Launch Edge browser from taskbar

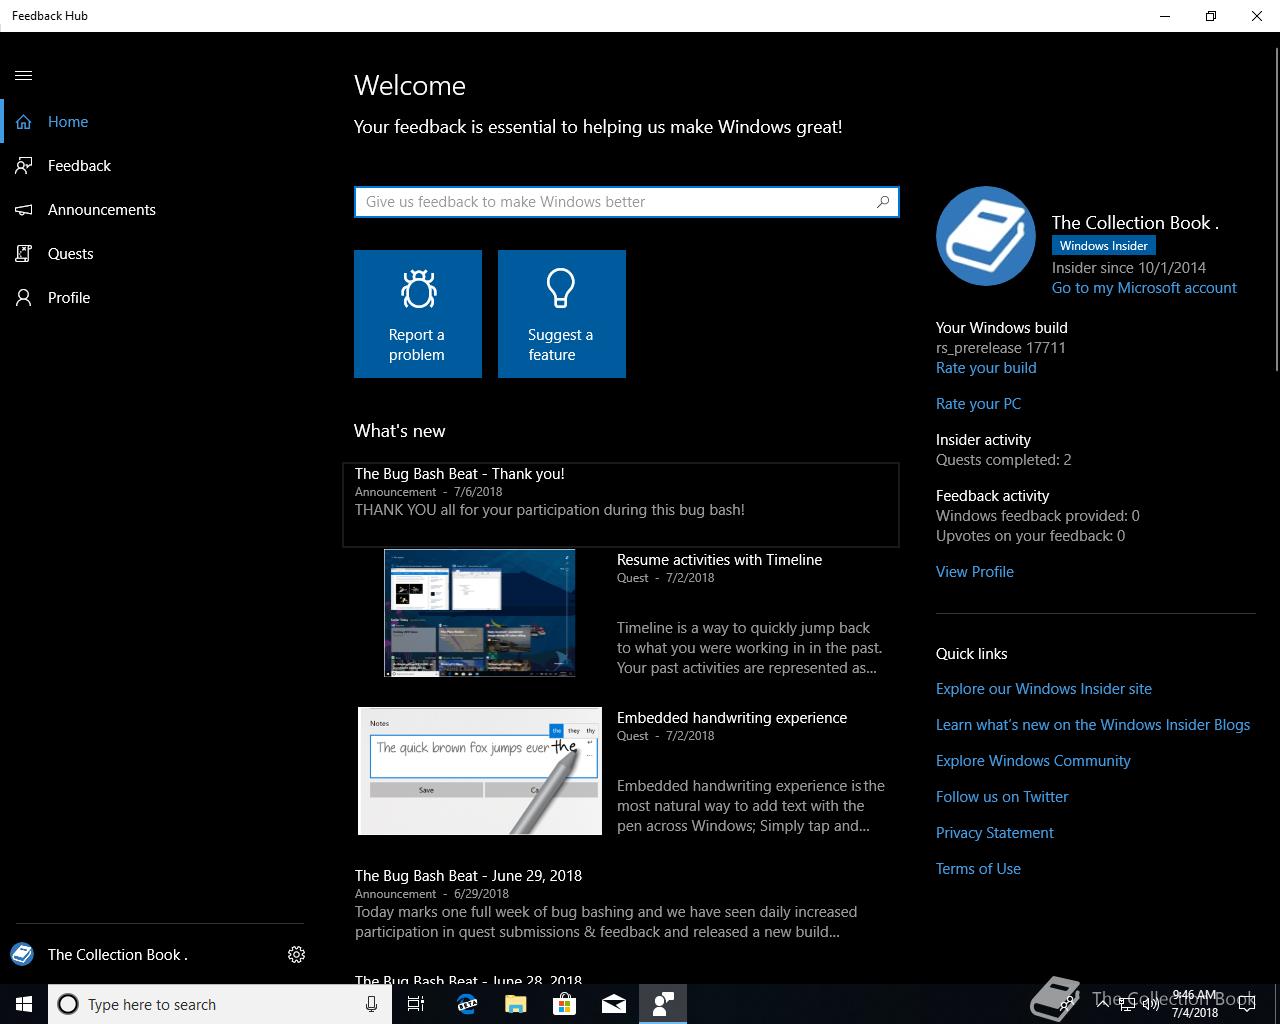[x=466, y=1004]
